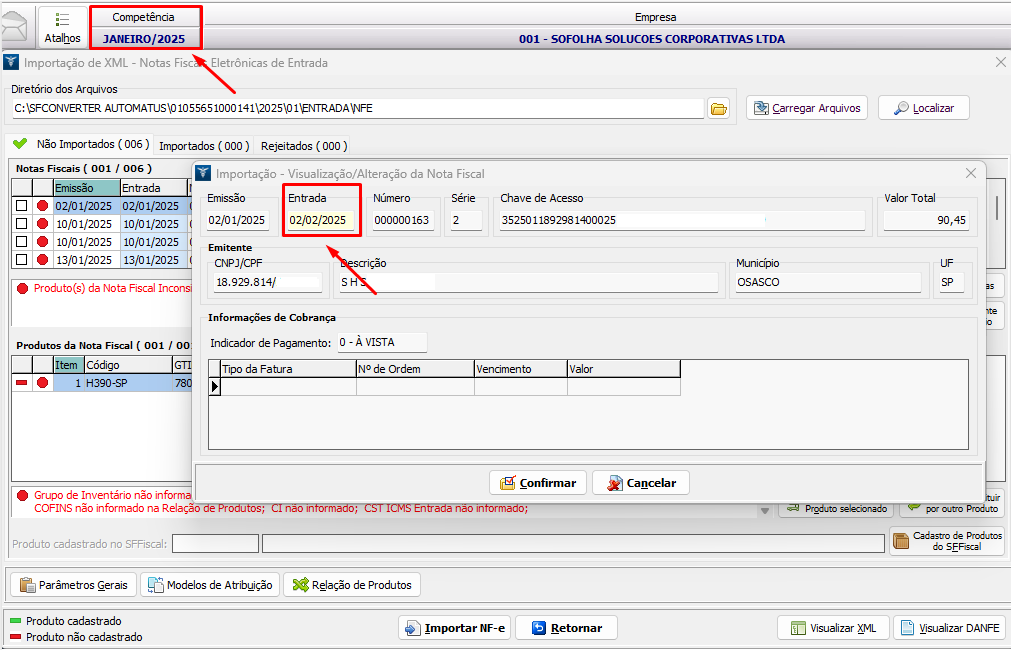The image size is (1011, 650).
Task: Check the box for invoice dated 02/01/2025
Action: (x=22, y=206)
